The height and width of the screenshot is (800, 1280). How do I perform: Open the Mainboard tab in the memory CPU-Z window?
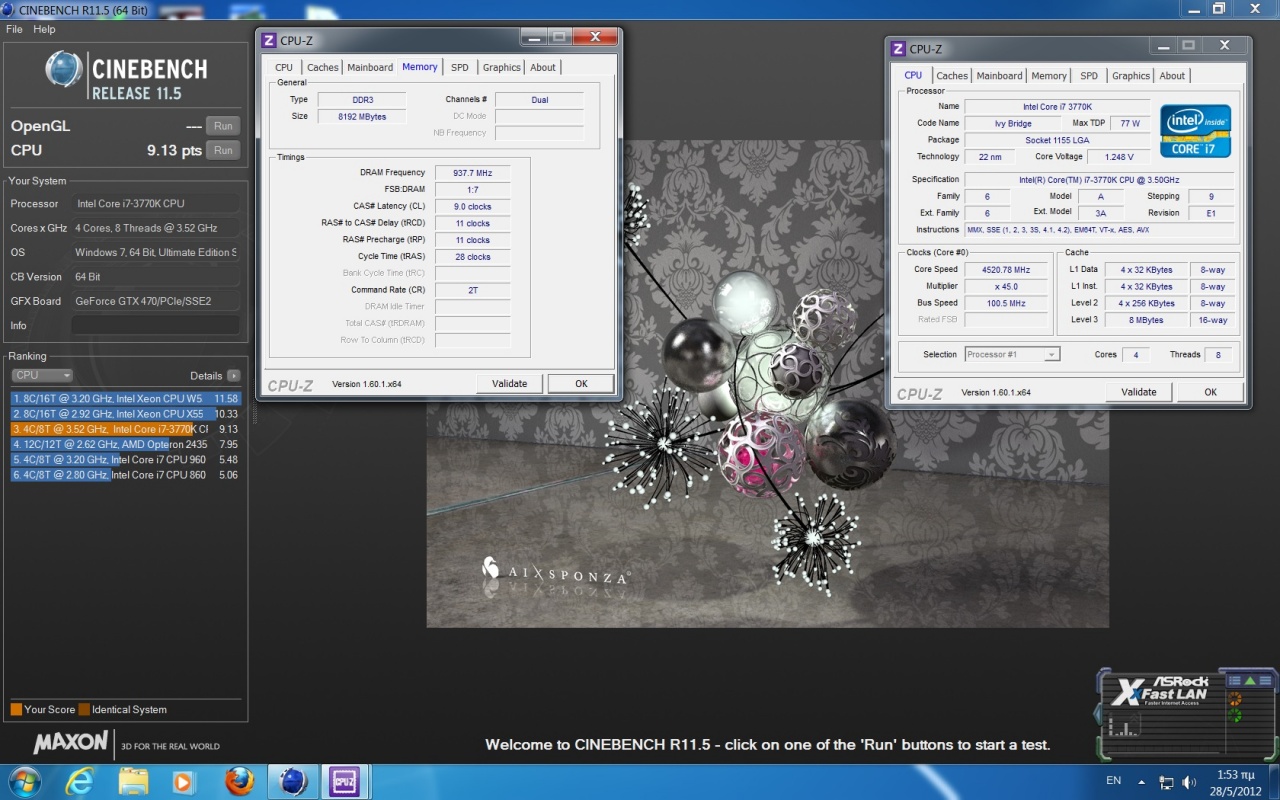370,67
